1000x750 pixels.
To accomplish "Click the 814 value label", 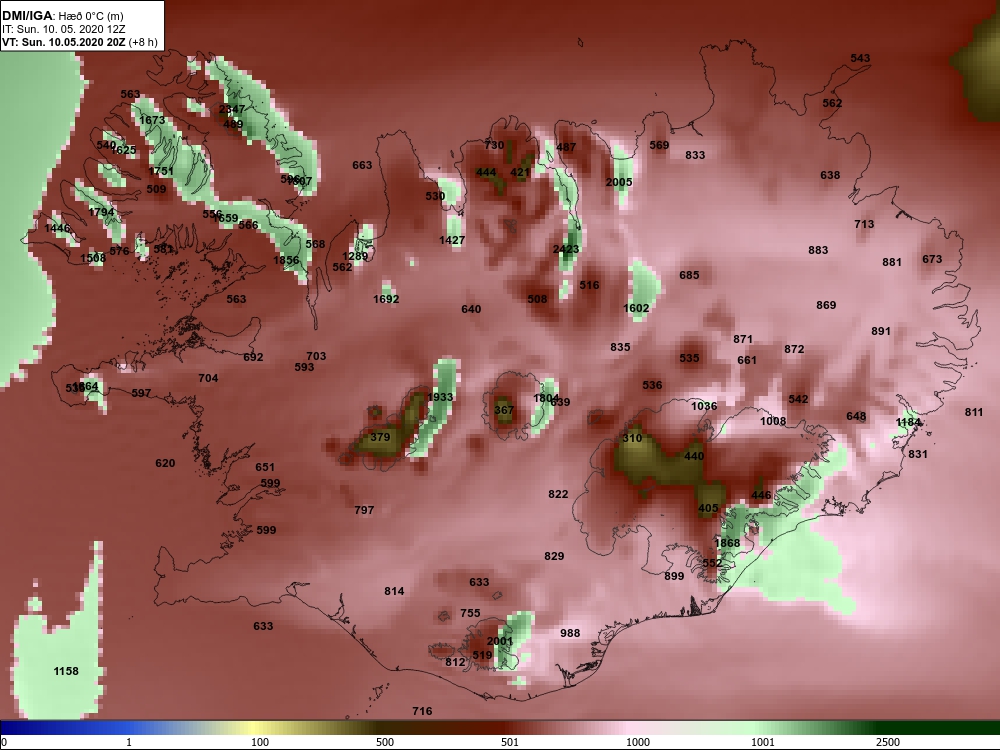I will [x=394, y=591].
